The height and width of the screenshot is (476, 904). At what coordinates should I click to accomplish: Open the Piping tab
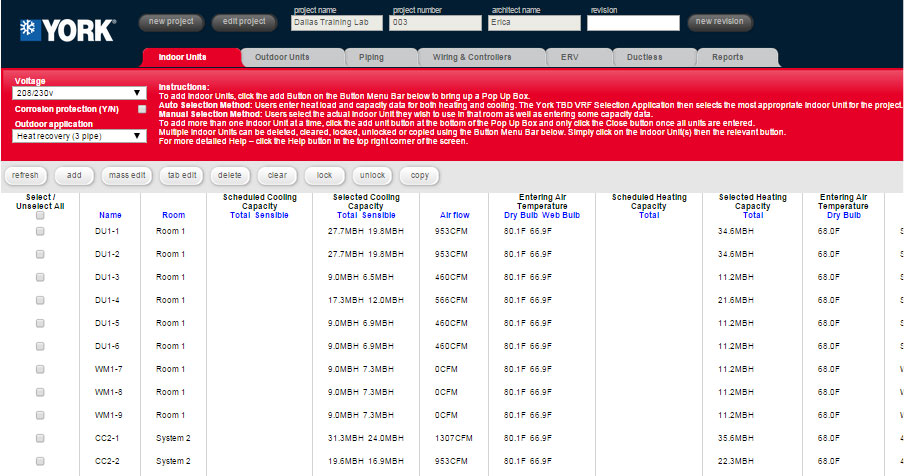[x=371, y=57]
